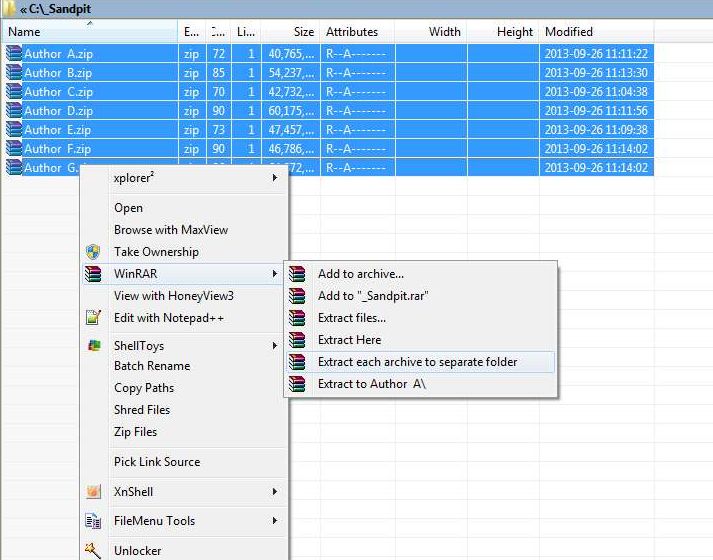
Task: Click the icon beside Extract files...
Action: pos(297,318)
